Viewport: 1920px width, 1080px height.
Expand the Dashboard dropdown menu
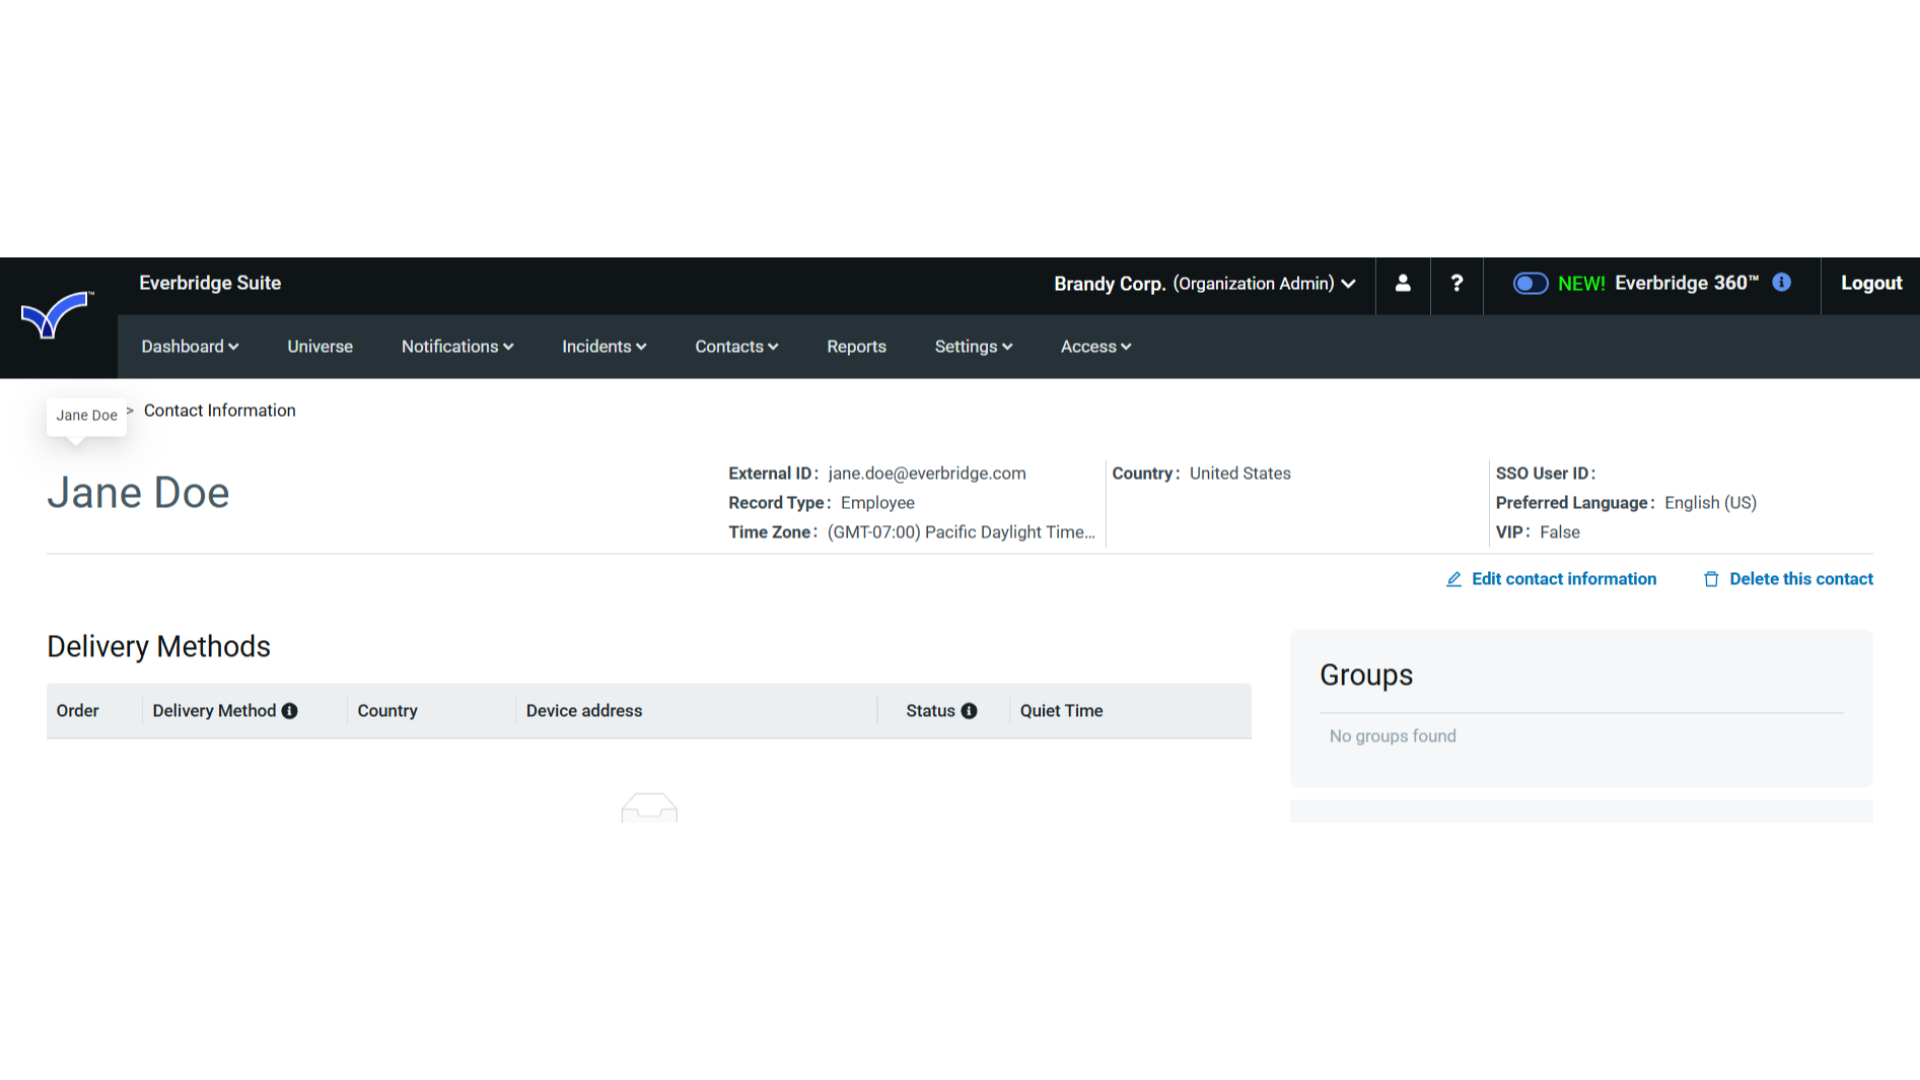click(190, 347)
